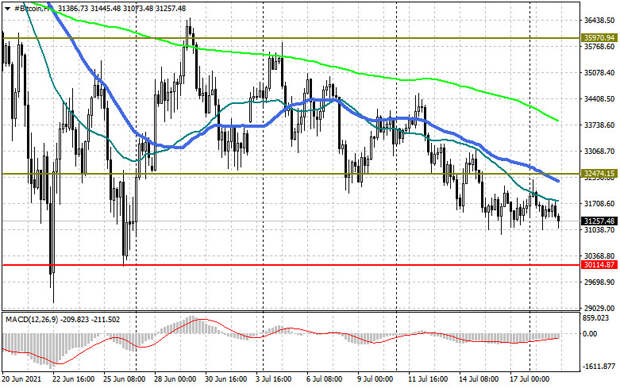Click the 31038.70 price scale value
Viewport: 620px width, 388px height.
click(599, 230)
